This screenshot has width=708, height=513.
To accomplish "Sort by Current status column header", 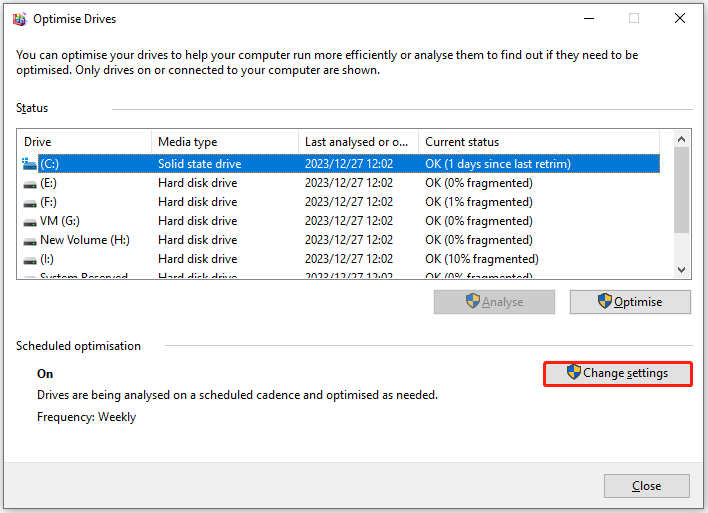I will click(x=538, y=142).
